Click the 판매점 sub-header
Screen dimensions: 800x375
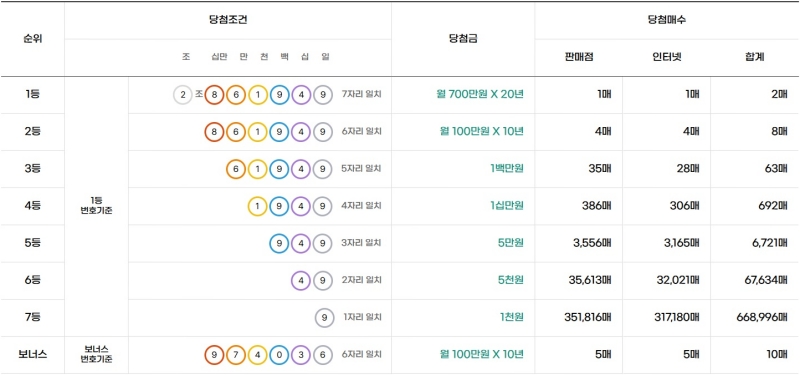coord(578,57)
